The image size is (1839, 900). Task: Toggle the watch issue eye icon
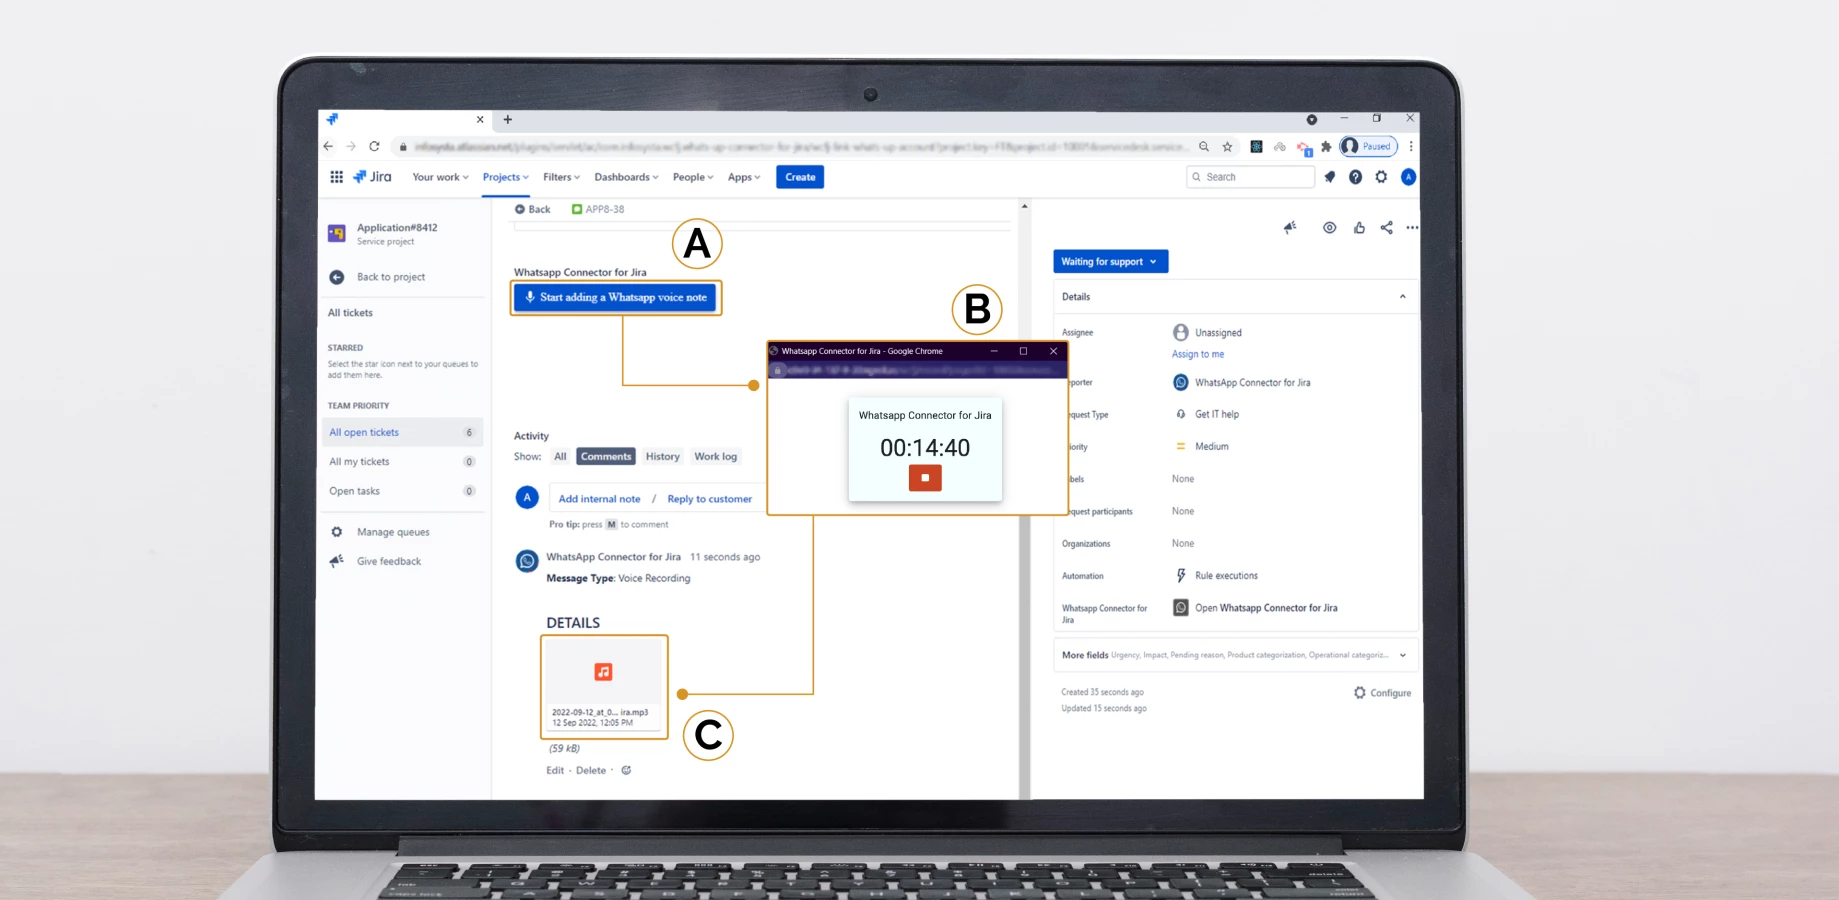[x=1329, y=228]
